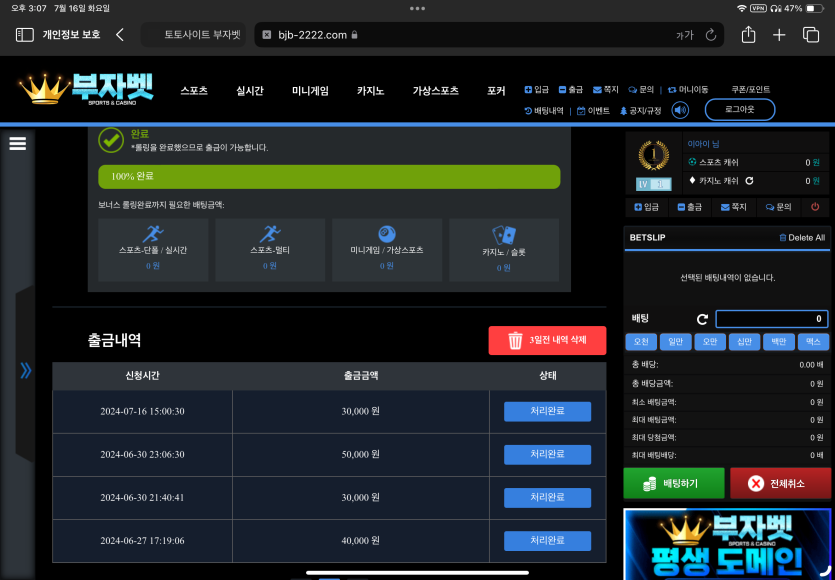This screenshot has width=835, height=580.
Task: Reload the page in the address bar
Action: tap(711, 35)
